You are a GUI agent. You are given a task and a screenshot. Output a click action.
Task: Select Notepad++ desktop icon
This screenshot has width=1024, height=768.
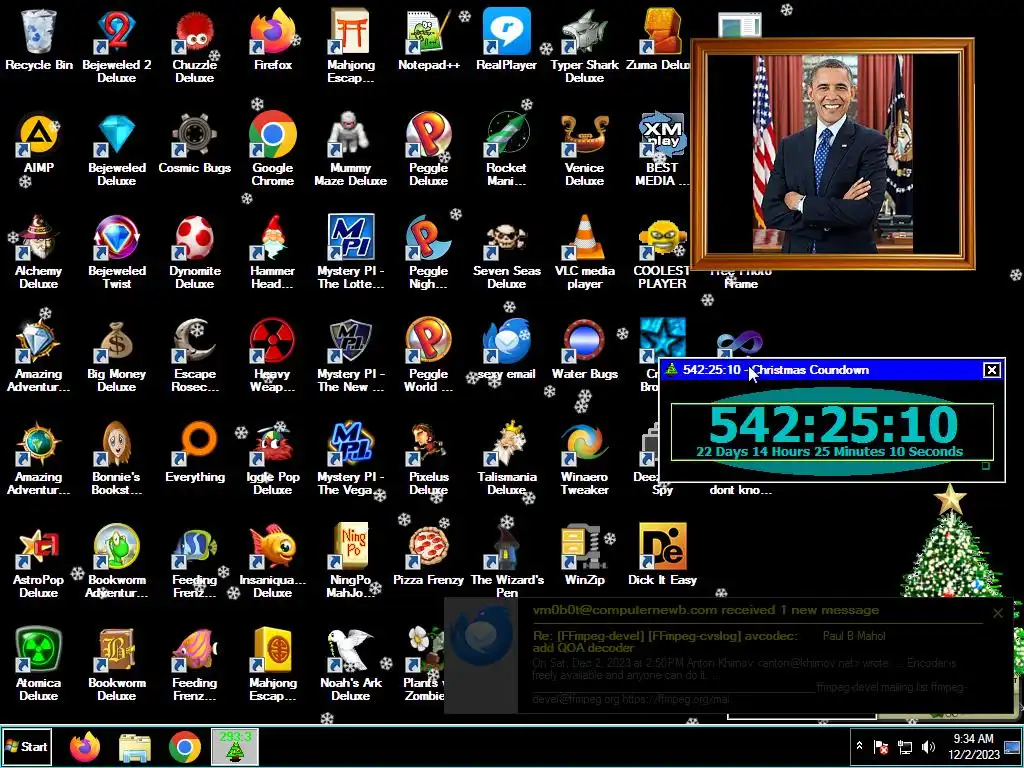428,39
